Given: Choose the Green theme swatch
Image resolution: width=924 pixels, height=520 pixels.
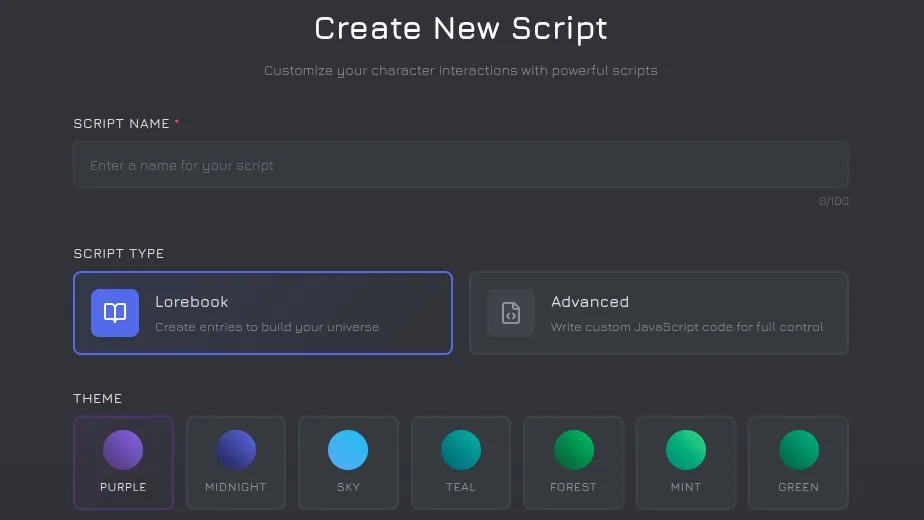Looking at the screenshot, I should pyautogui.click(x=798, y=463).
